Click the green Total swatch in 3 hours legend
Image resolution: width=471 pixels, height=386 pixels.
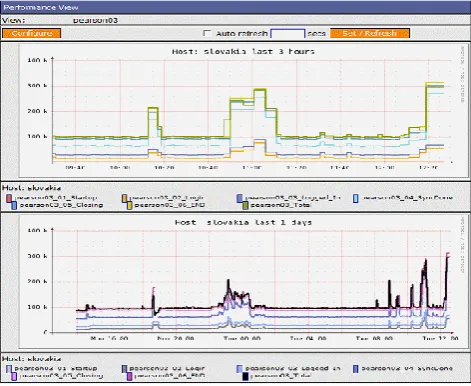coord(245,205)
